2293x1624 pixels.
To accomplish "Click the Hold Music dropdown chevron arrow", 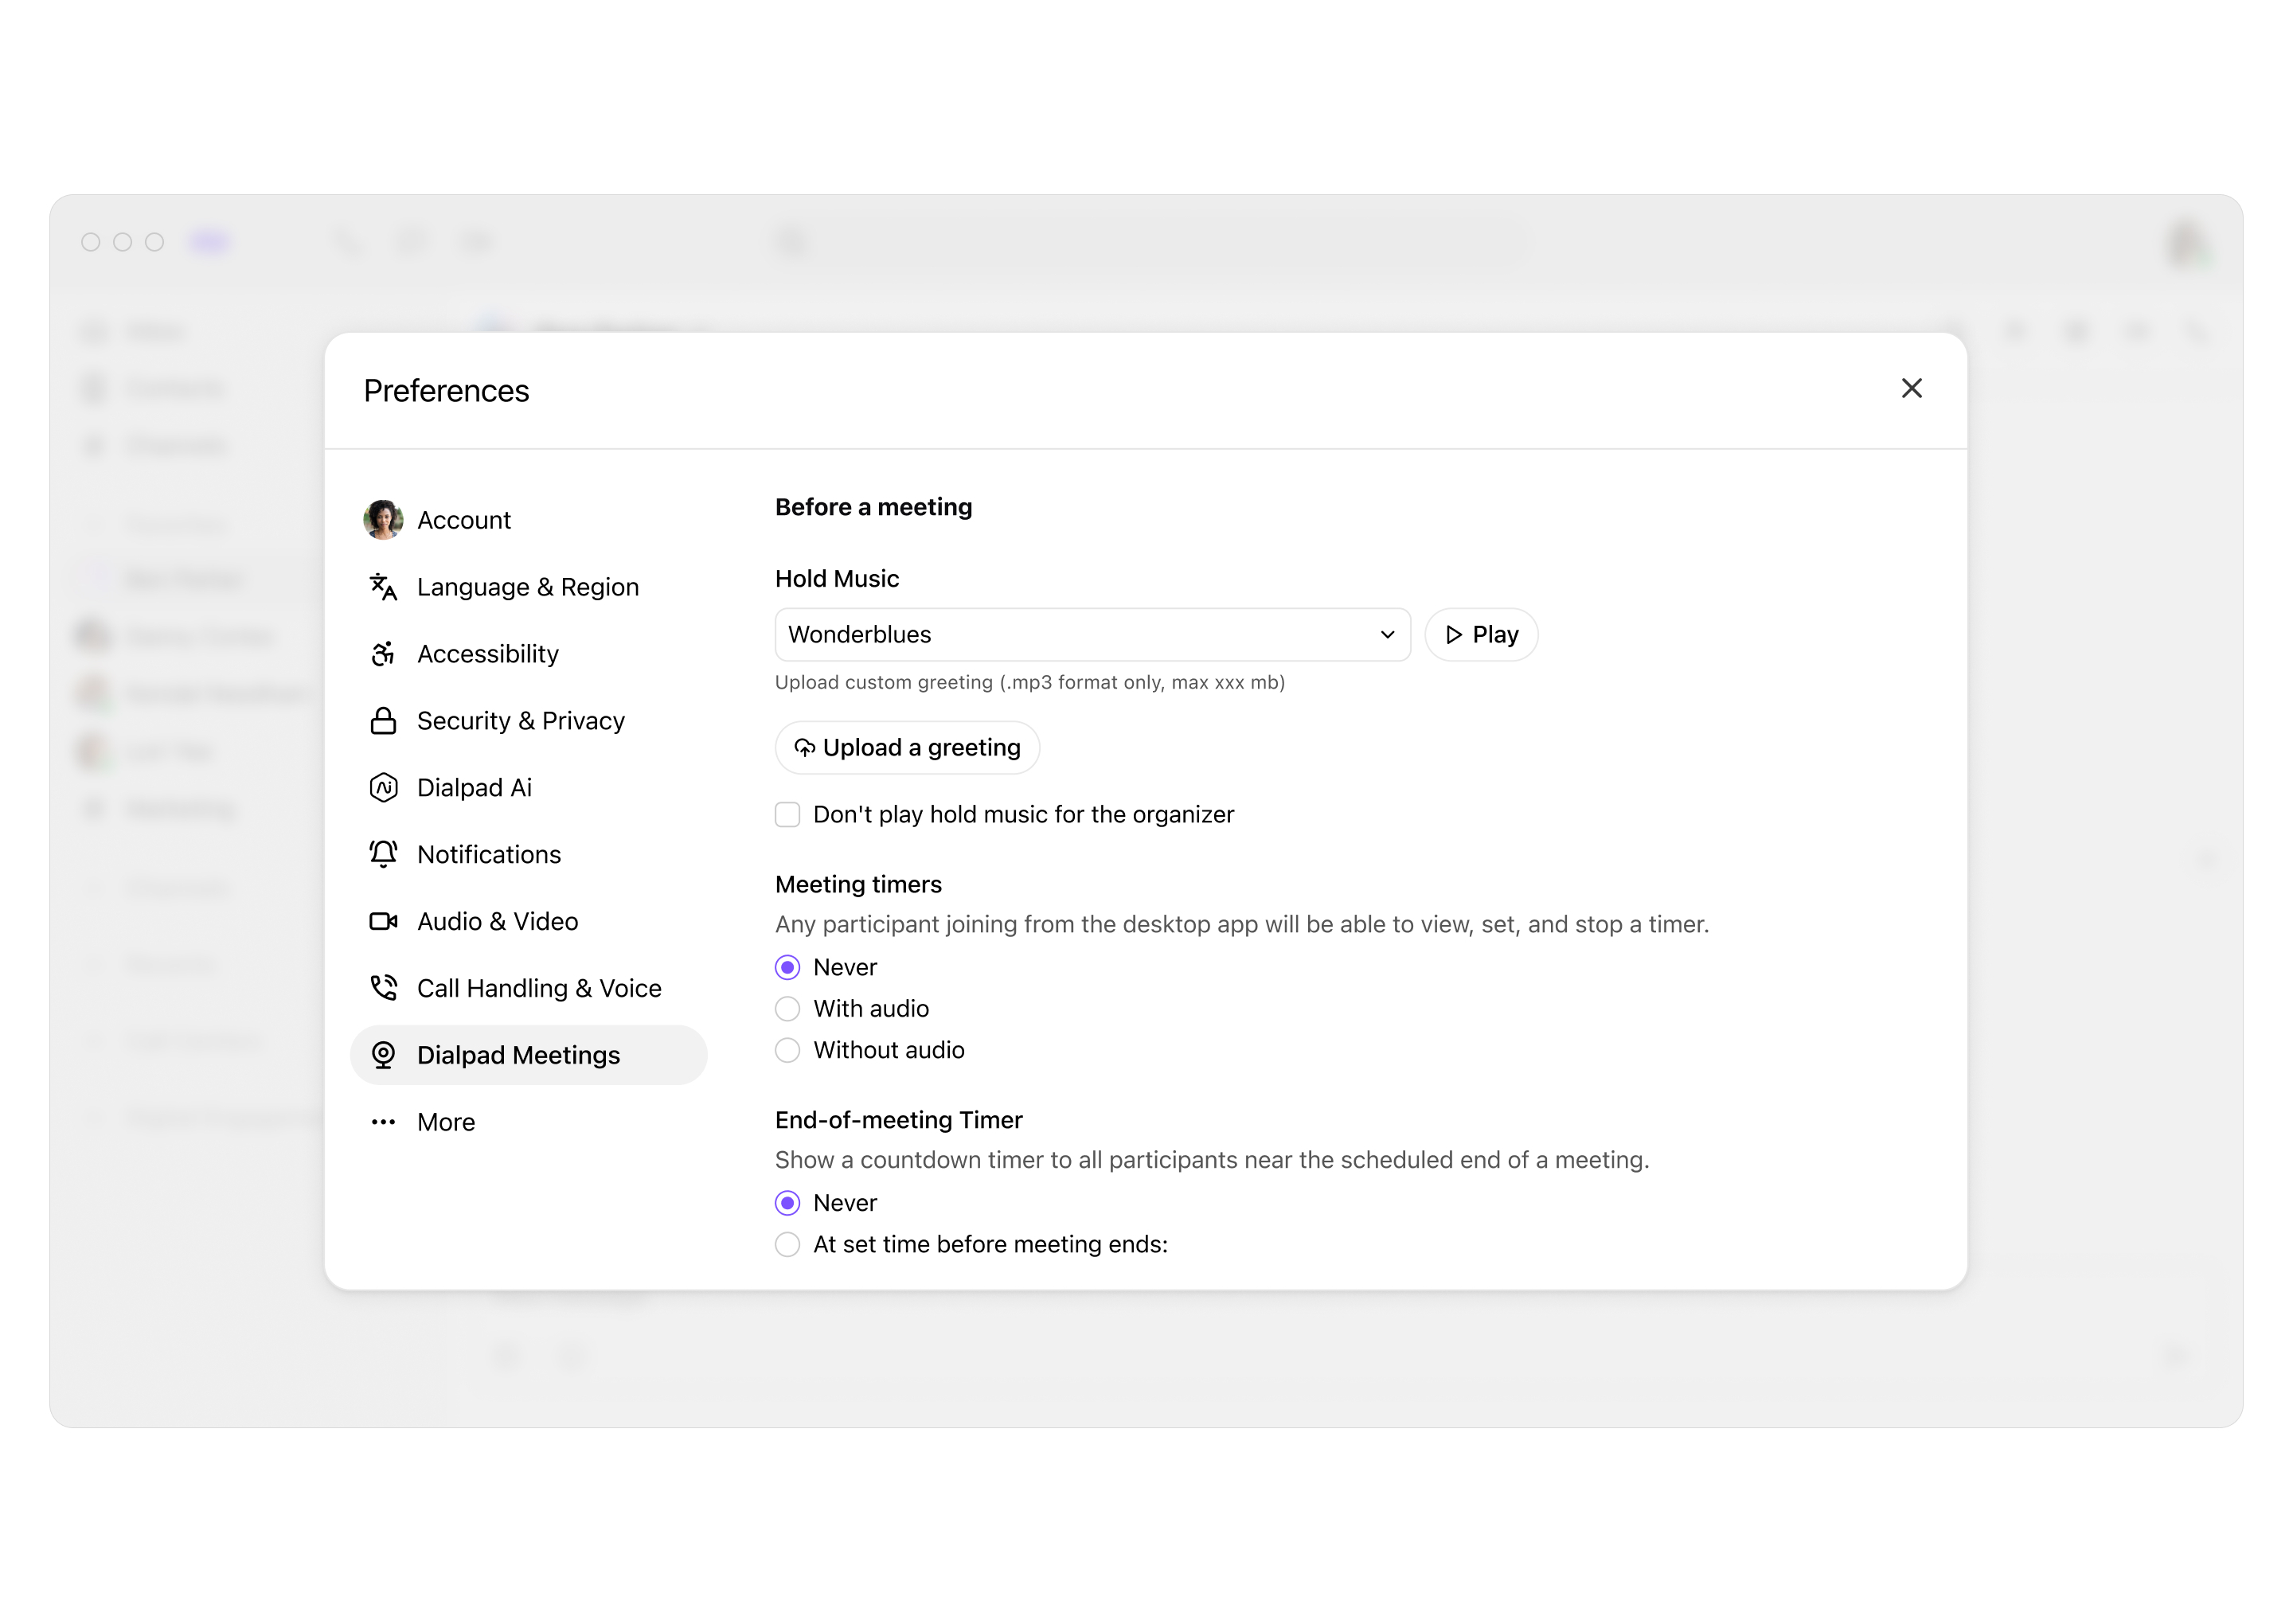I will [1387, 635].
